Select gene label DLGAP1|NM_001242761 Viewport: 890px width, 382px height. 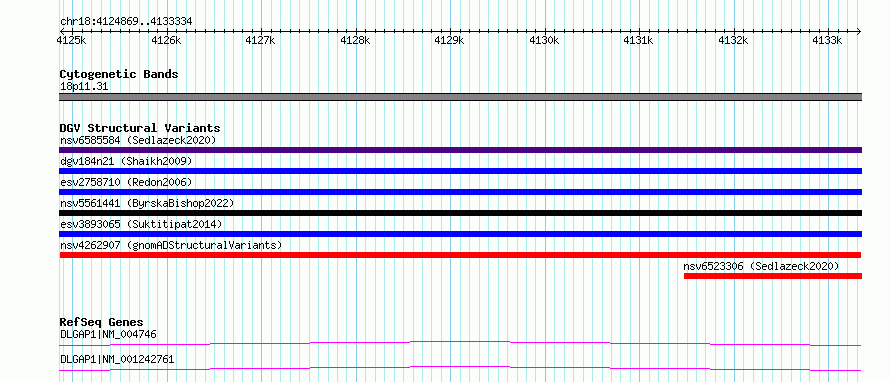tap(117, 359)
